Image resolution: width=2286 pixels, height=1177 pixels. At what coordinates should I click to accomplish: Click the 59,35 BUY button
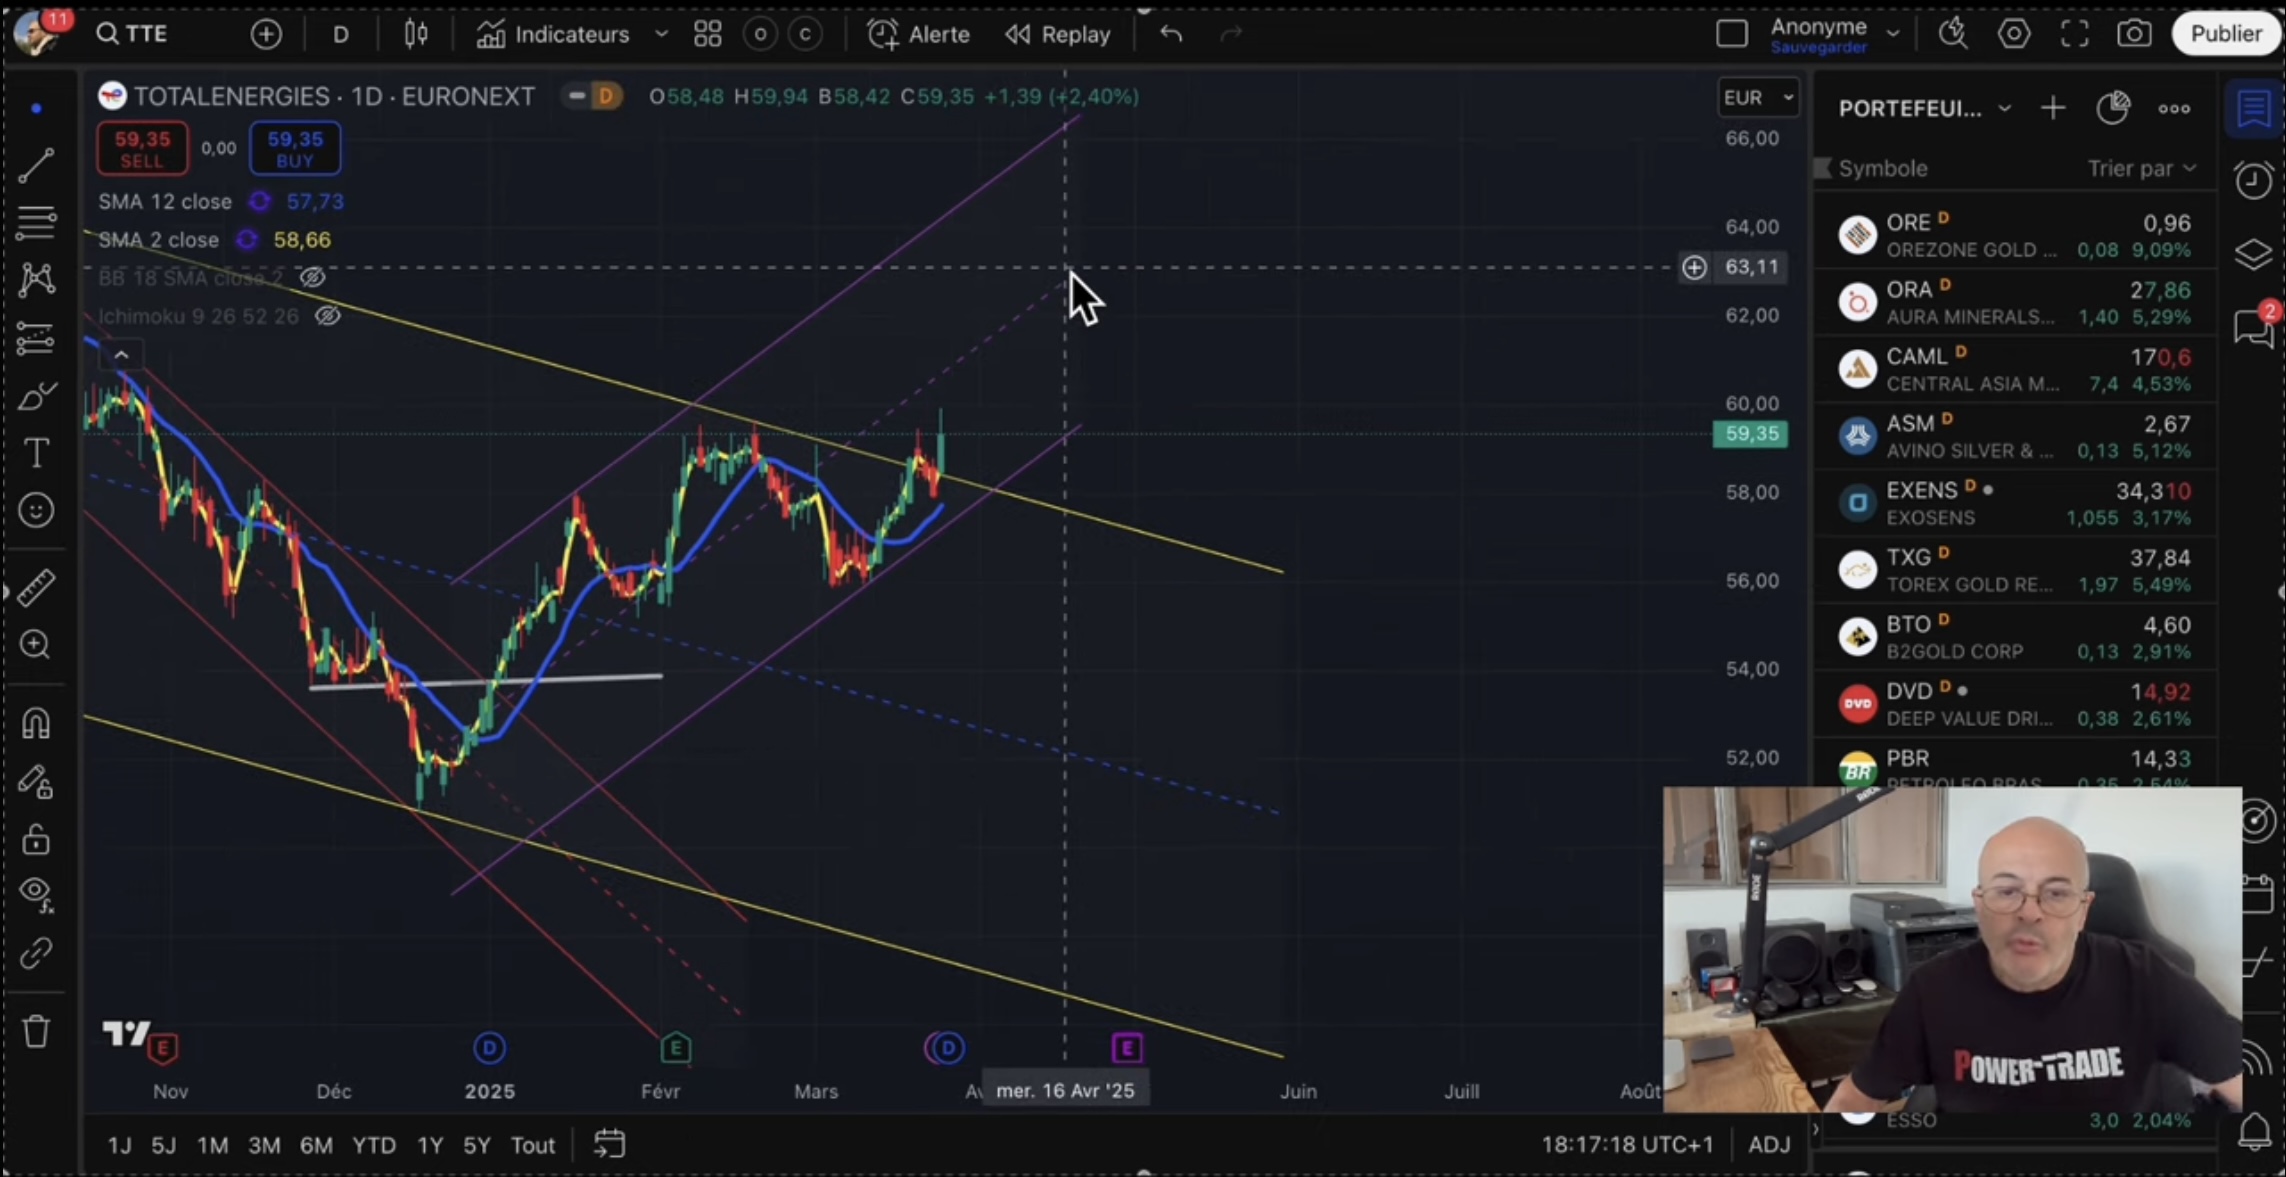295,148
